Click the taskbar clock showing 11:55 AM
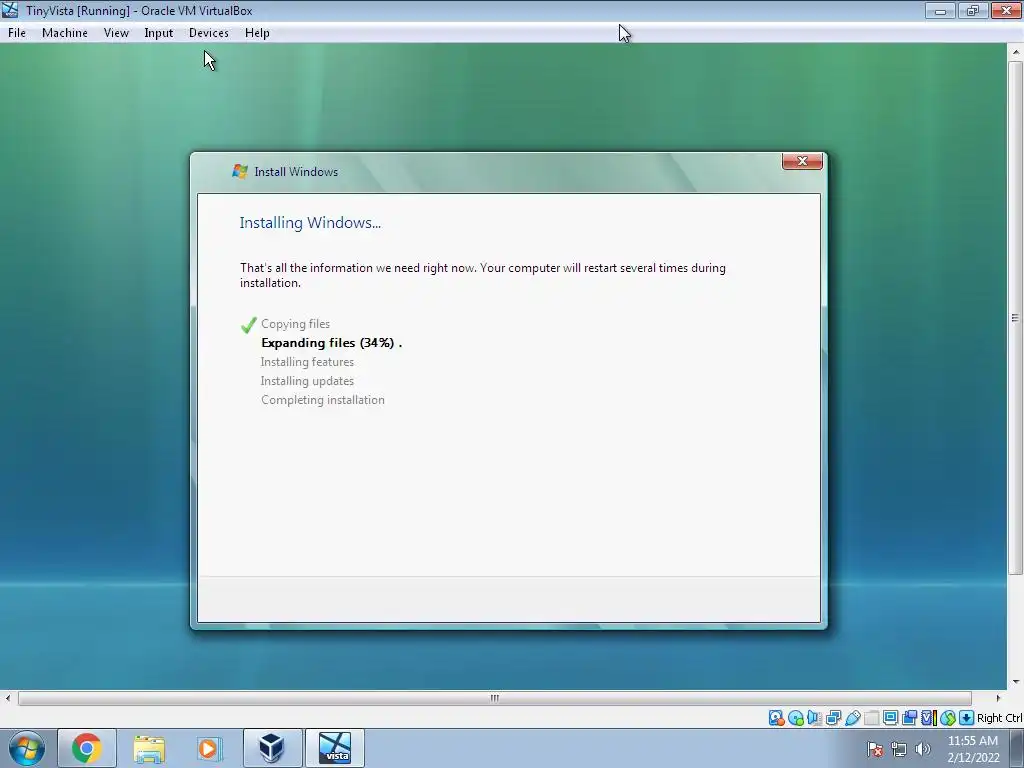Screen dimensions: 1024x768 click(973, 749)
